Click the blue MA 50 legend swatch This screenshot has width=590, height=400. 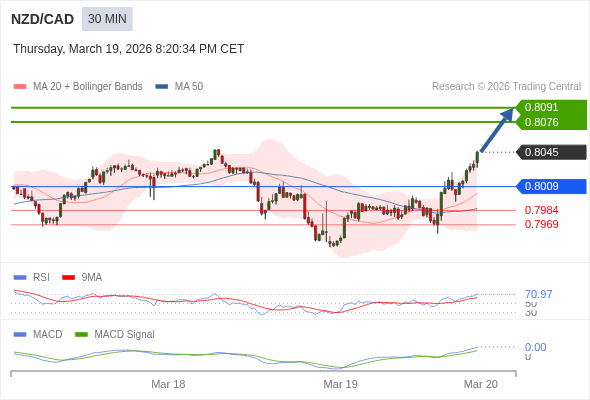pyautogui.click(x=162, y=87)
